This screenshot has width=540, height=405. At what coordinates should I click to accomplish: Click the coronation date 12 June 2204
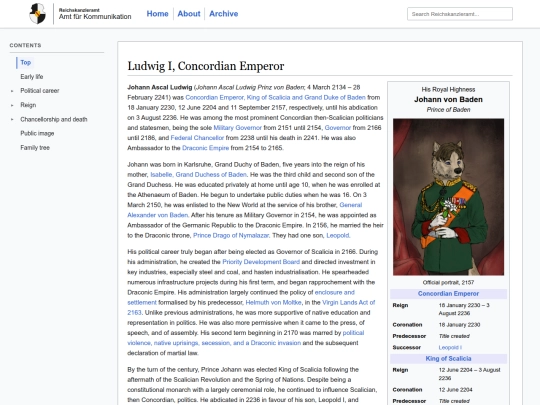tap(456, 390)
